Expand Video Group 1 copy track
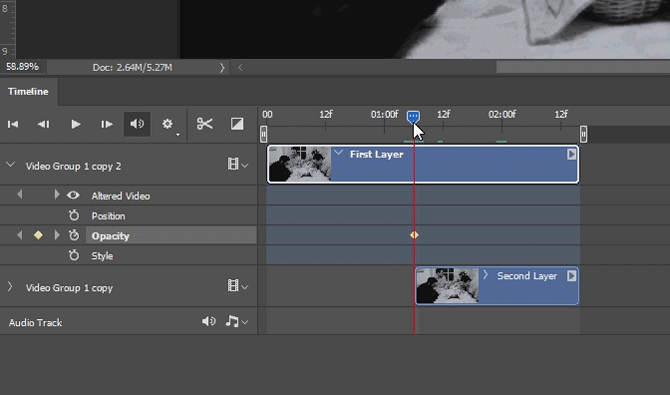This screenshot has width=670, height=395. click(x=10, y=286)
